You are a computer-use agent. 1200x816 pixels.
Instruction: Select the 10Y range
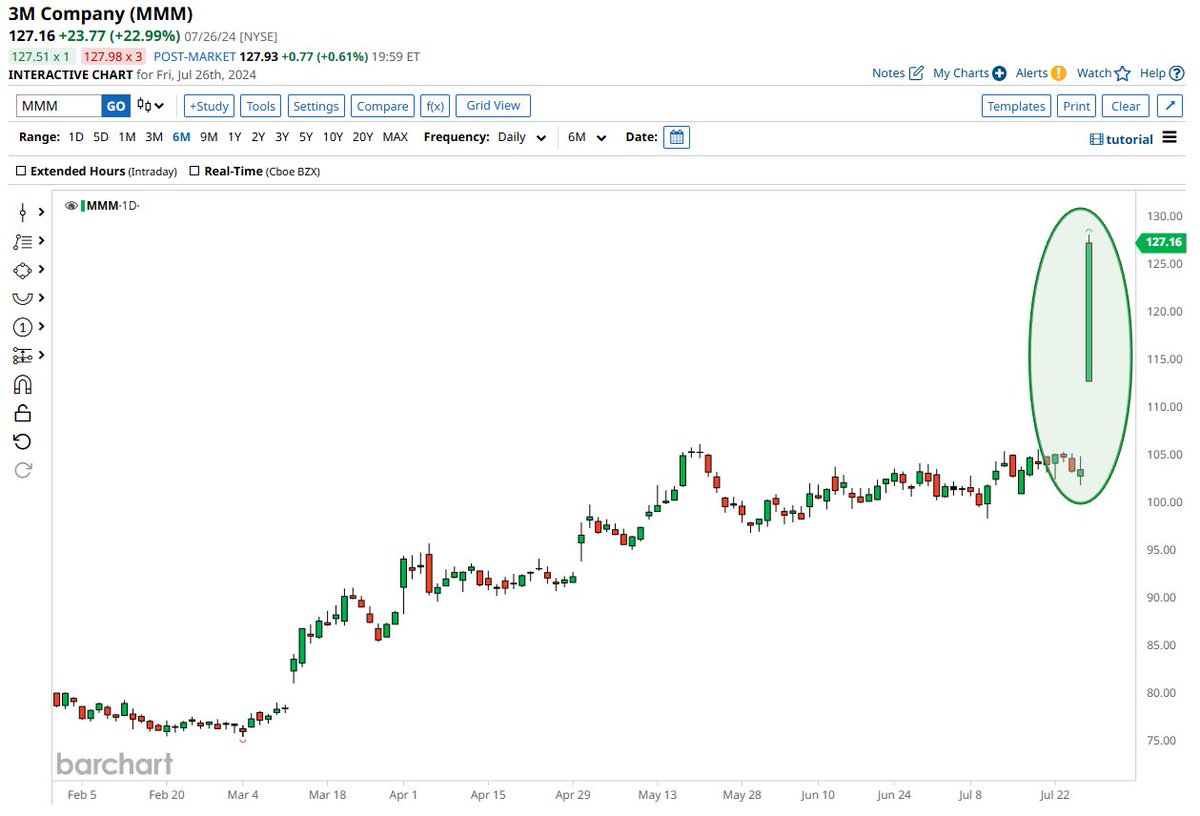tap(333, 137)
